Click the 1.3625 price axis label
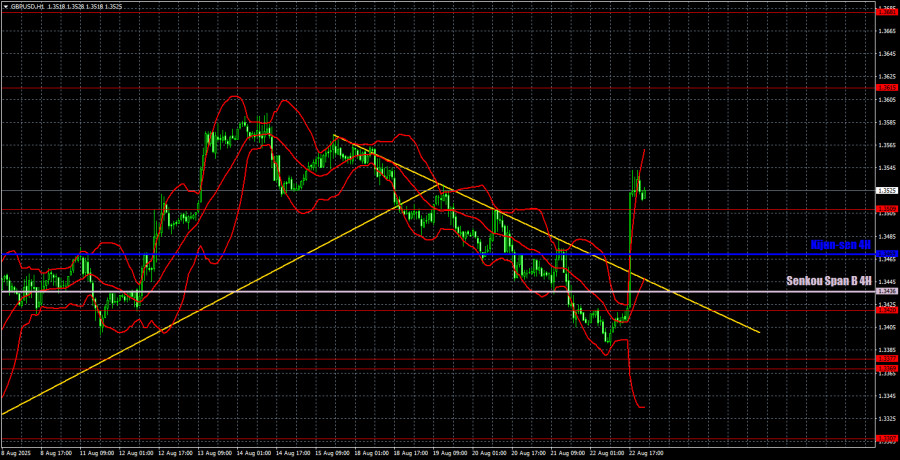This screenshot has width=900, height=460. point(886,76)
